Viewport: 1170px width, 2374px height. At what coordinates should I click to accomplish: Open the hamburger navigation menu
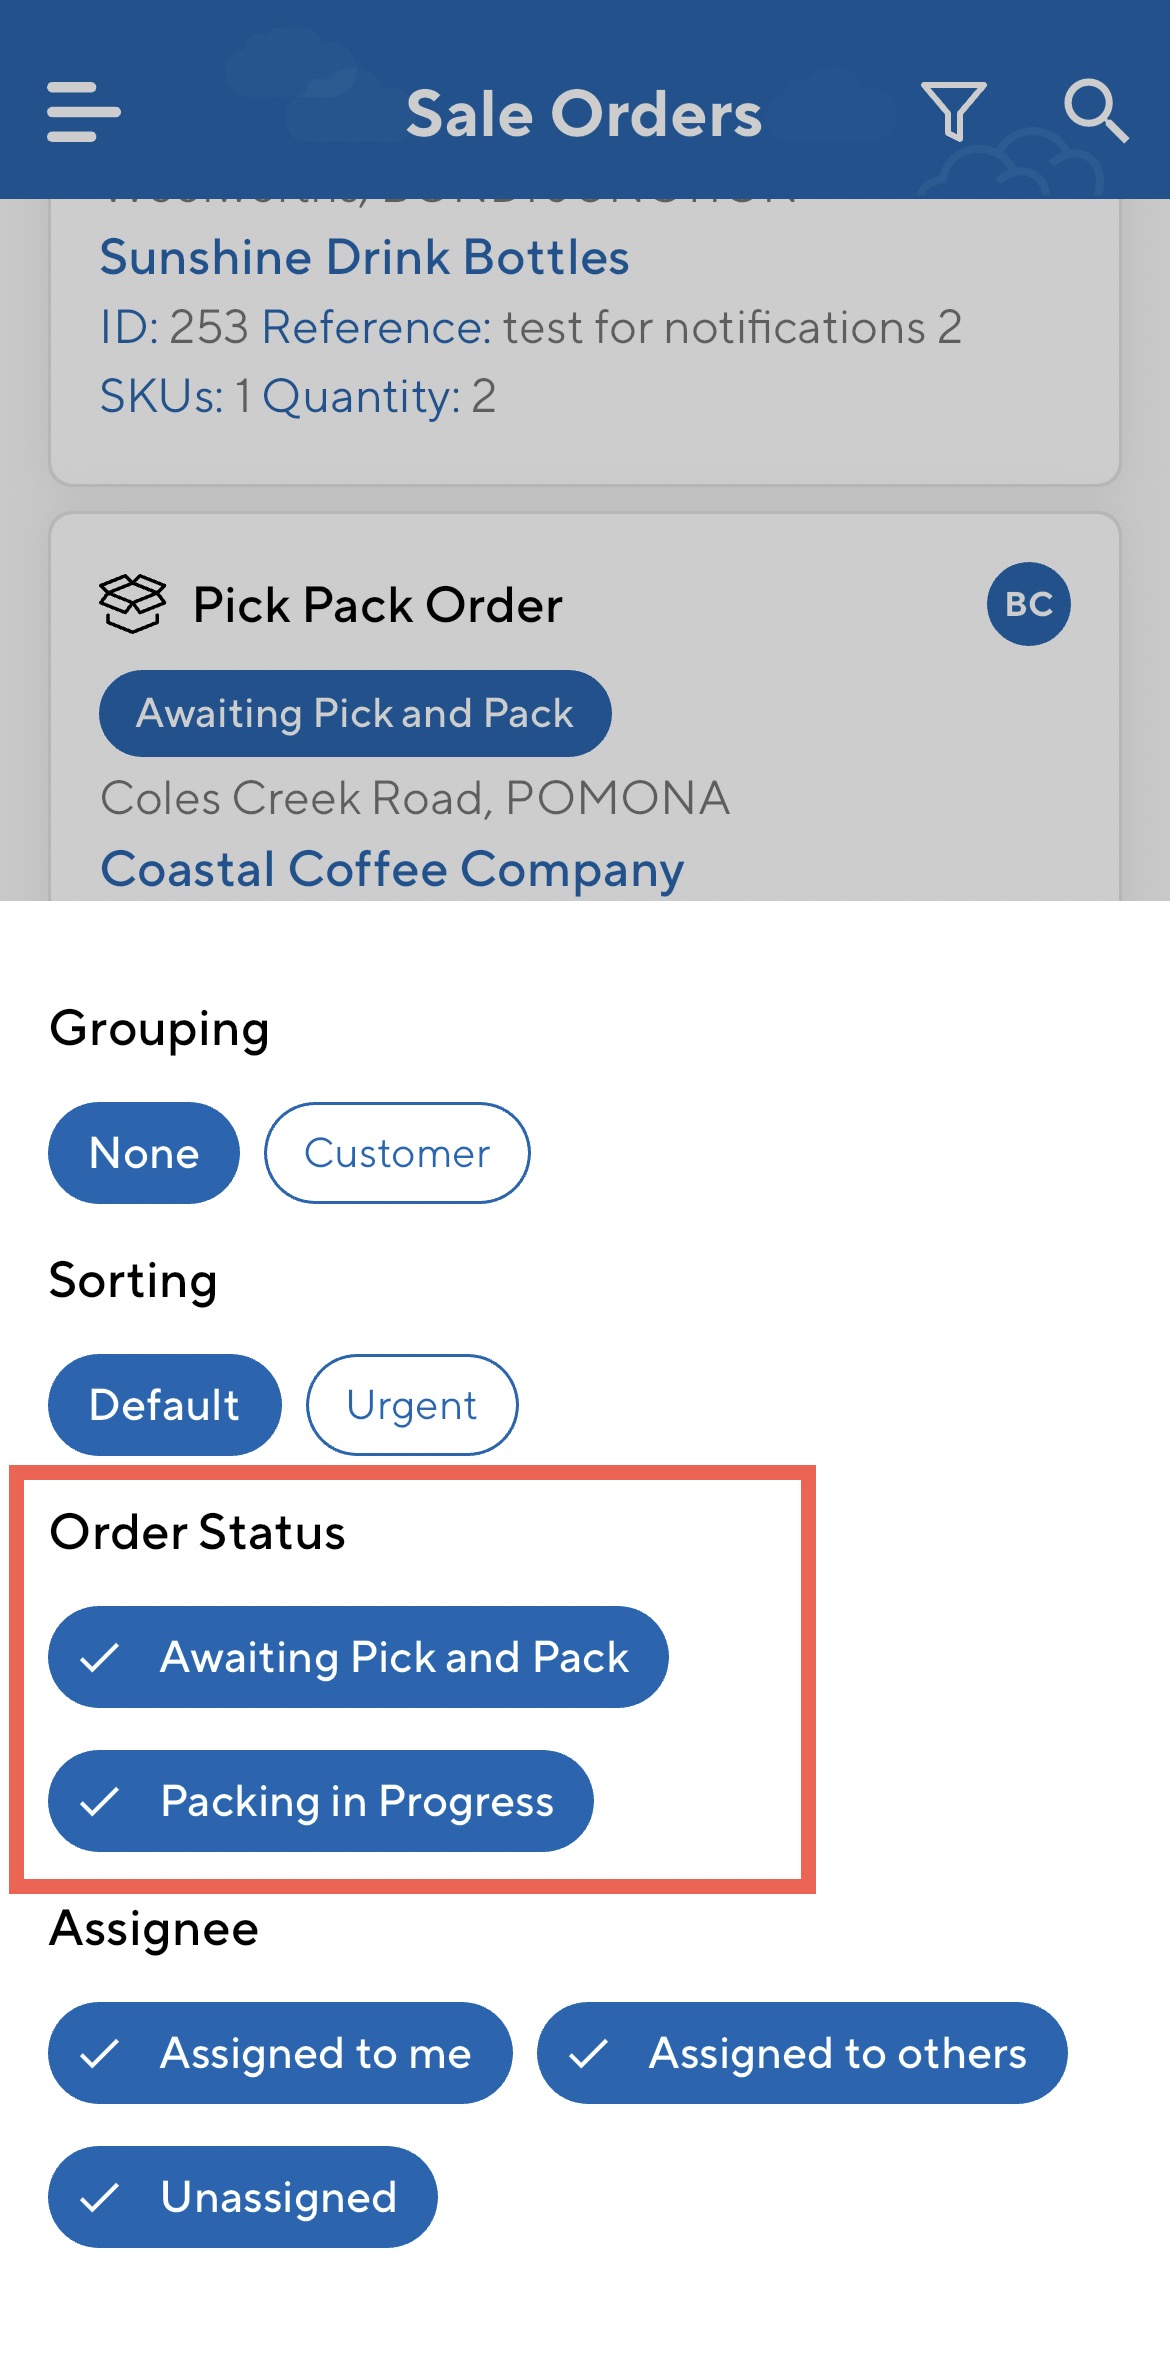click(x=84, y=112)
